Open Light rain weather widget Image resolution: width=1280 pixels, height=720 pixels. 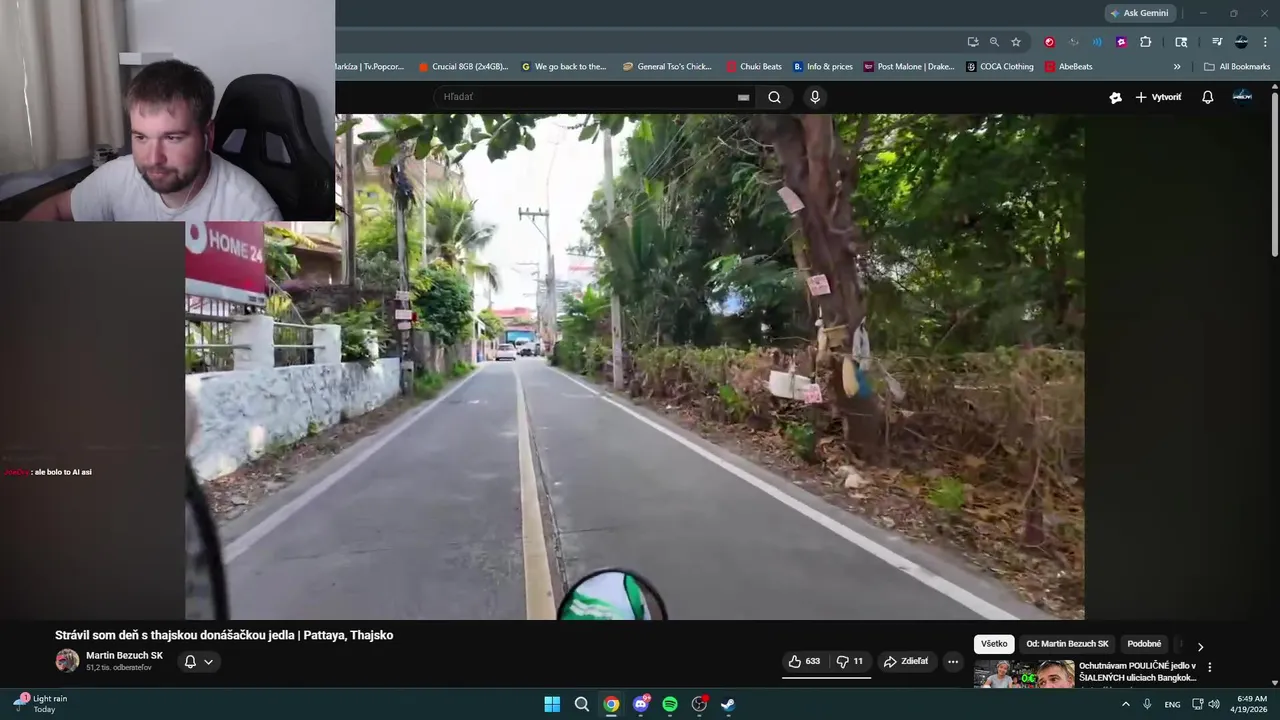click(40, 704)
